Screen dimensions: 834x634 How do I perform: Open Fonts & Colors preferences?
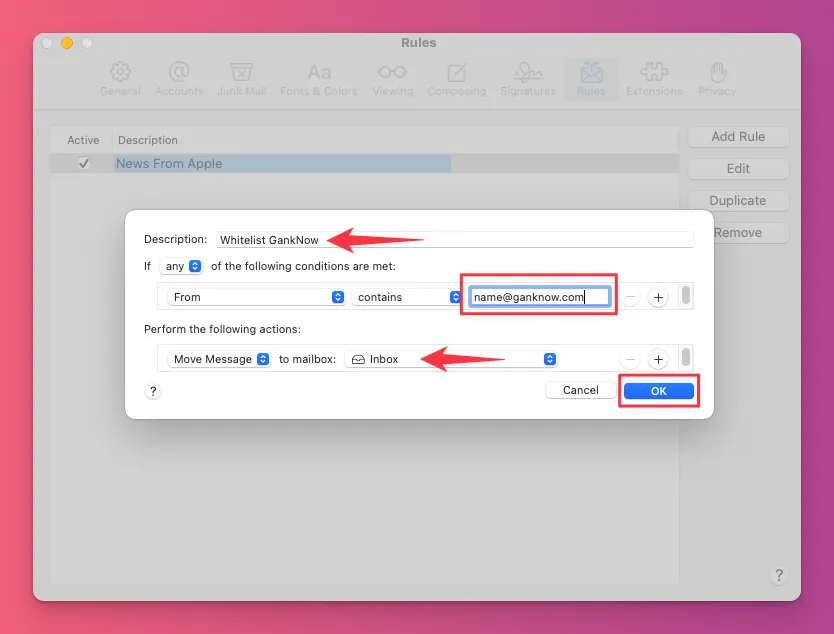tap(319, 79)
